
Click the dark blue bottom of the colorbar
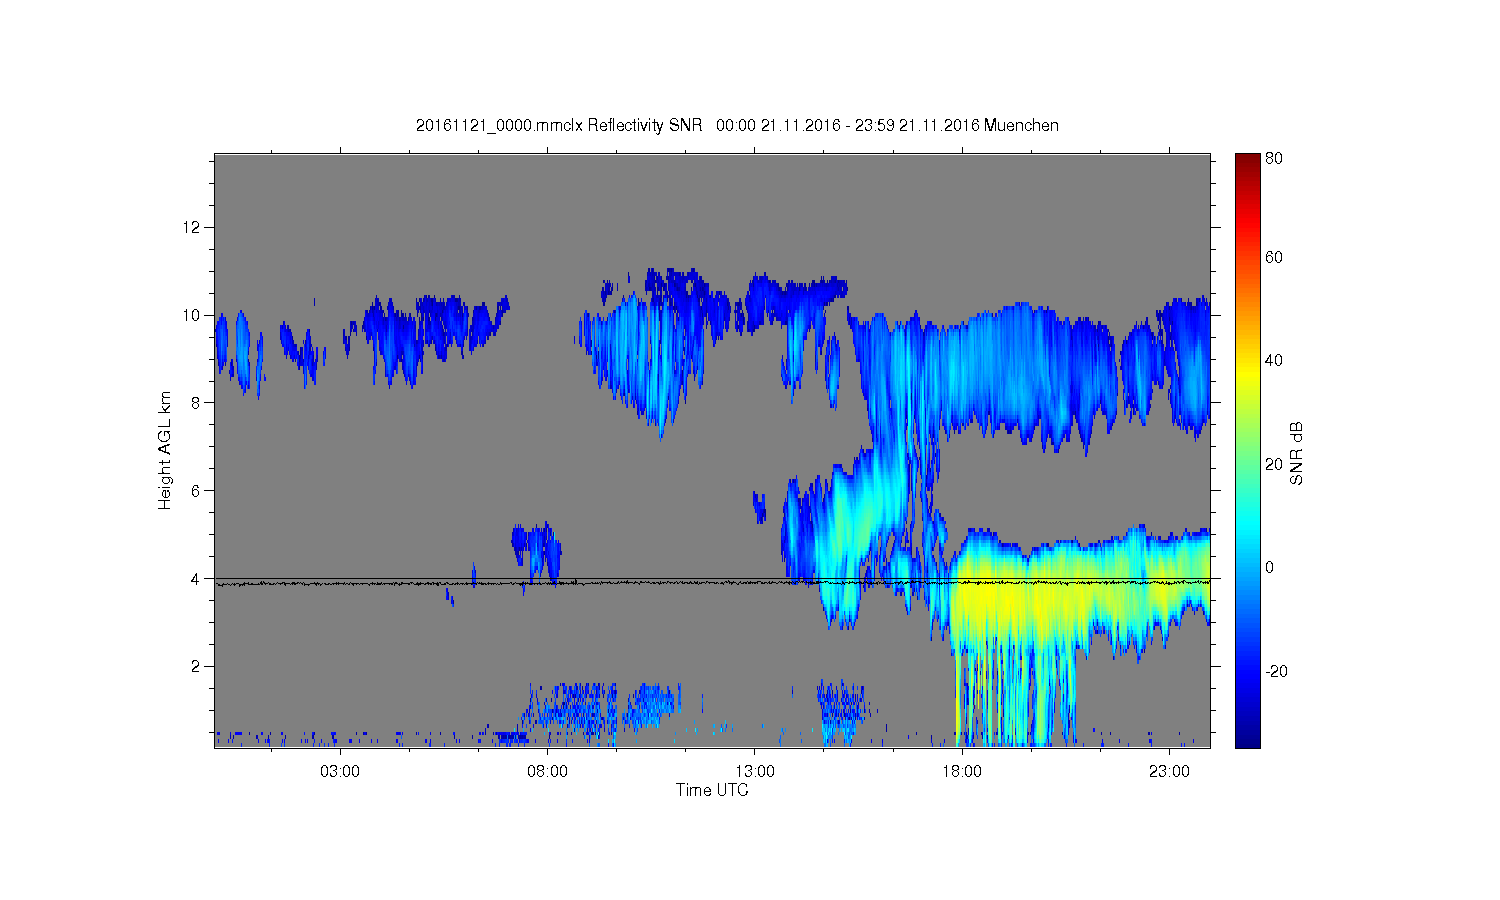[1247, 738]
